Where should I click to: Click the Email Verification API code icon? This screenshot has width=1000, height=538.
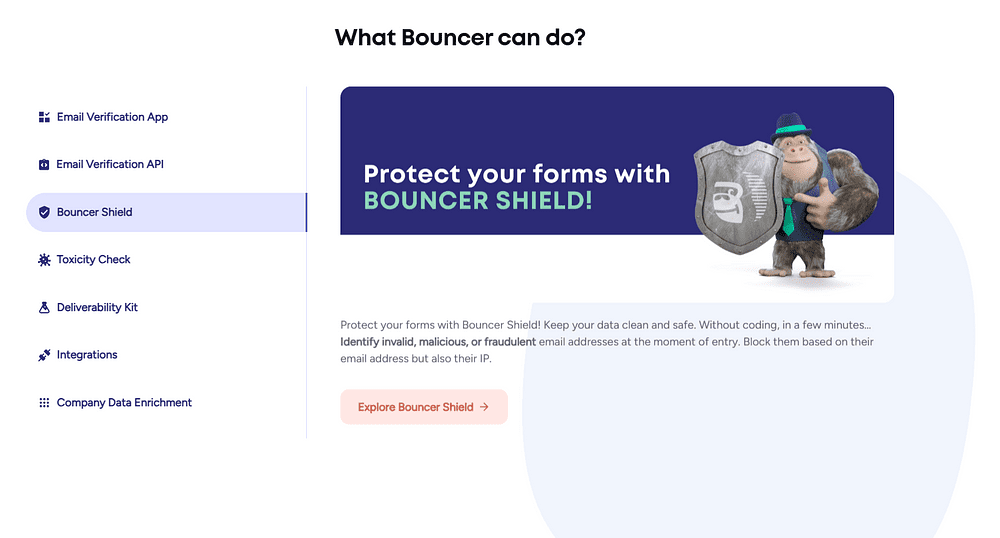[44, 164]
